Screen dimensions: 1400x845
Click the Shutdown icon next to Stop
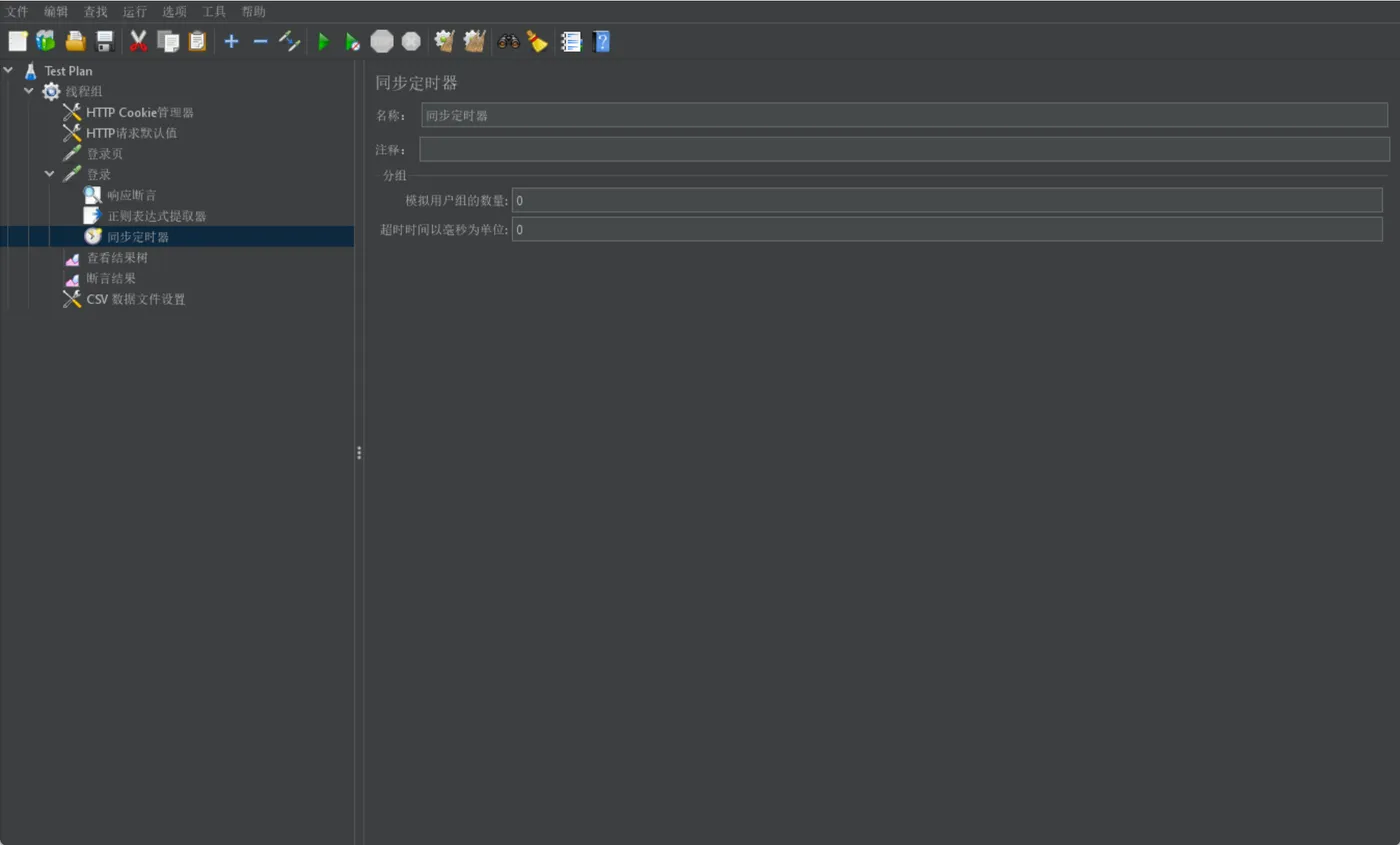click(x=411, y=41)
